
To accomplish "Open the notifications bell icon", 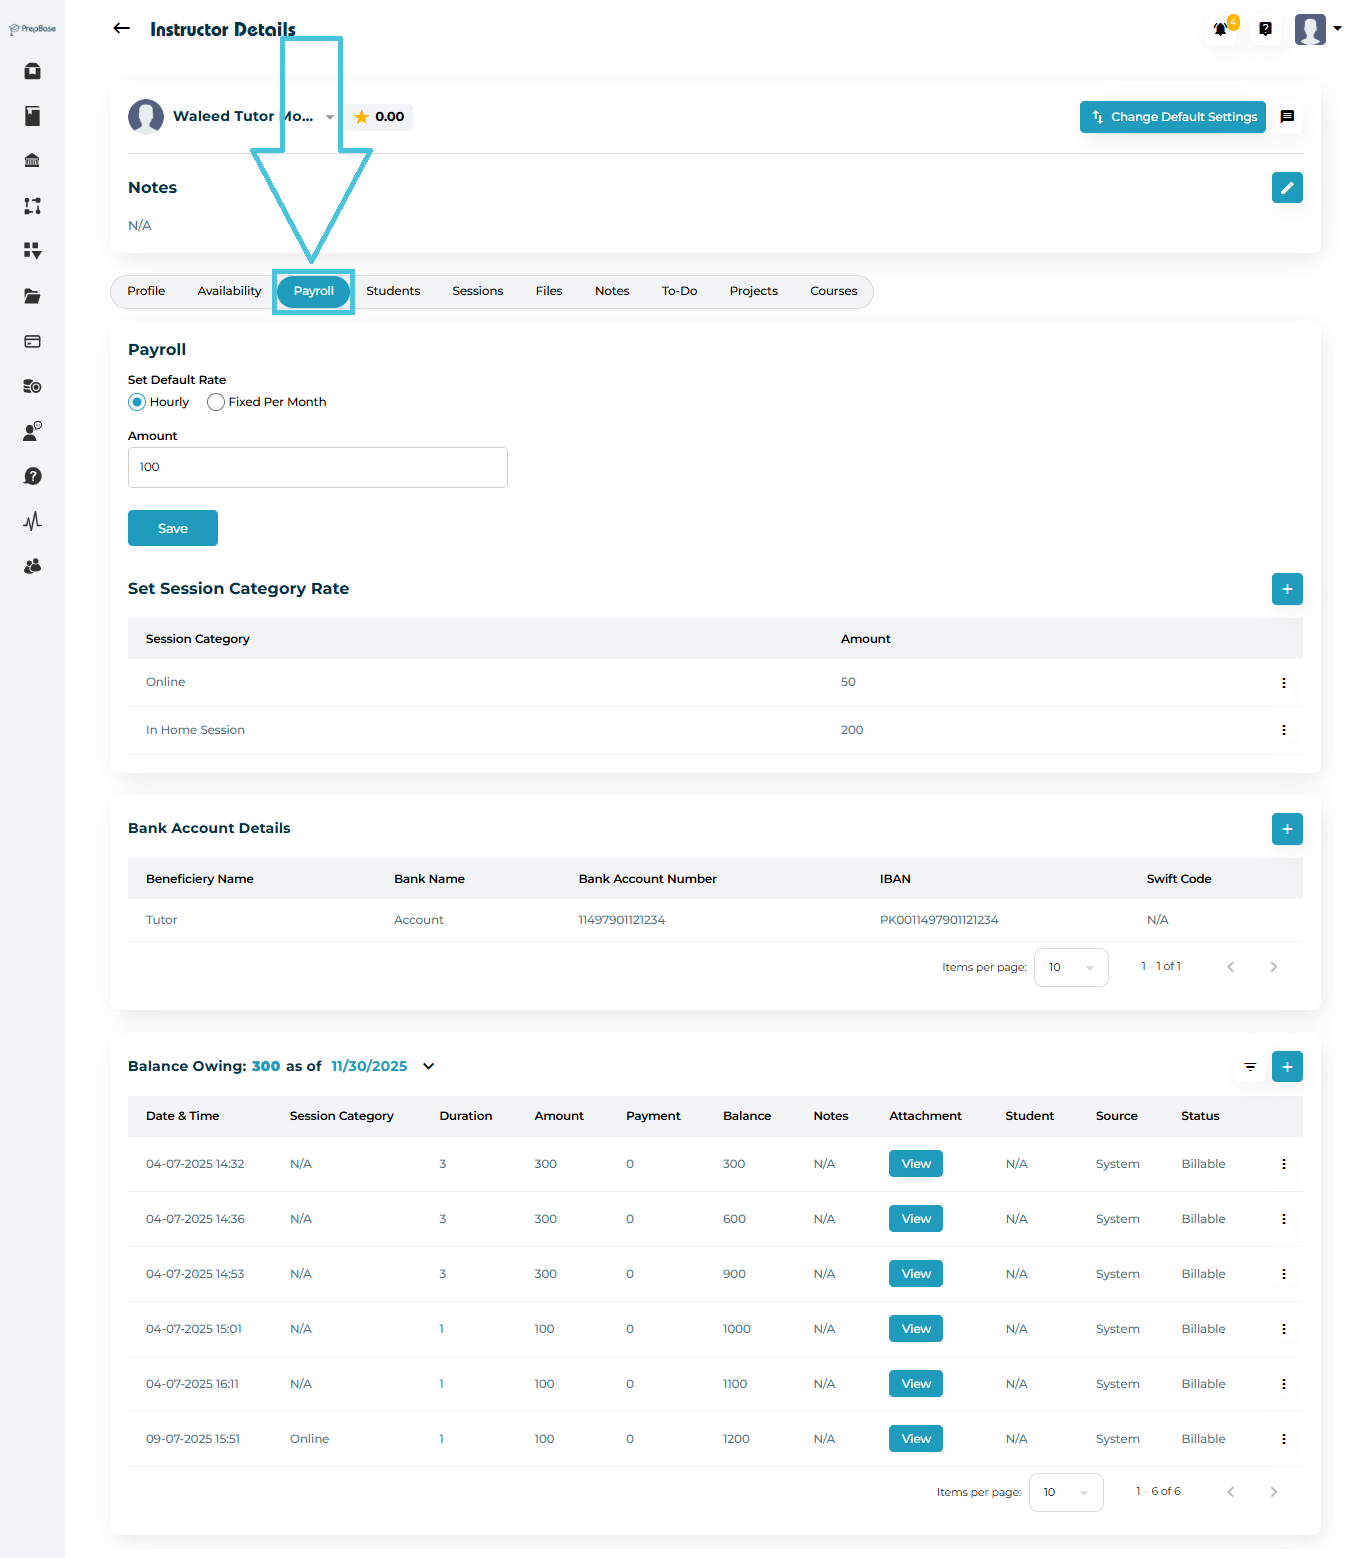I will (x=1221, y=29).
